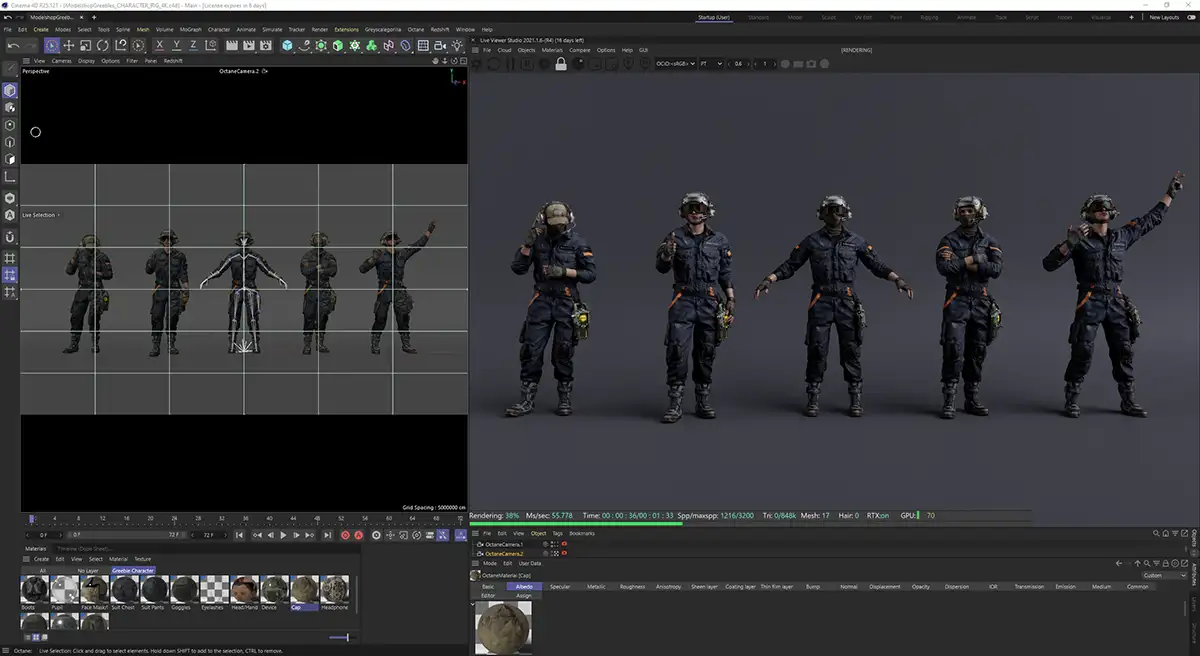Toggle the X axis lock
Image resolution: width=1200 pixels, height=656 pixels.
tap(159, 46)
